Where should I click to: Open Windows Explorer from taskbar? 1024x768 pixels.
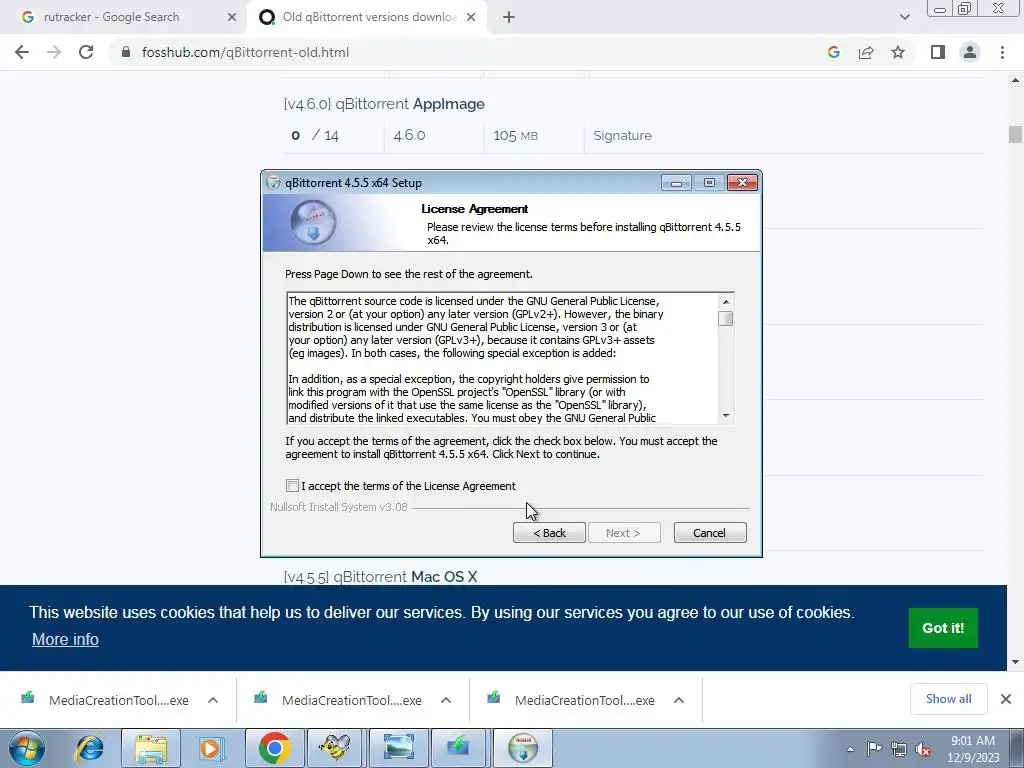click(151, 748)
